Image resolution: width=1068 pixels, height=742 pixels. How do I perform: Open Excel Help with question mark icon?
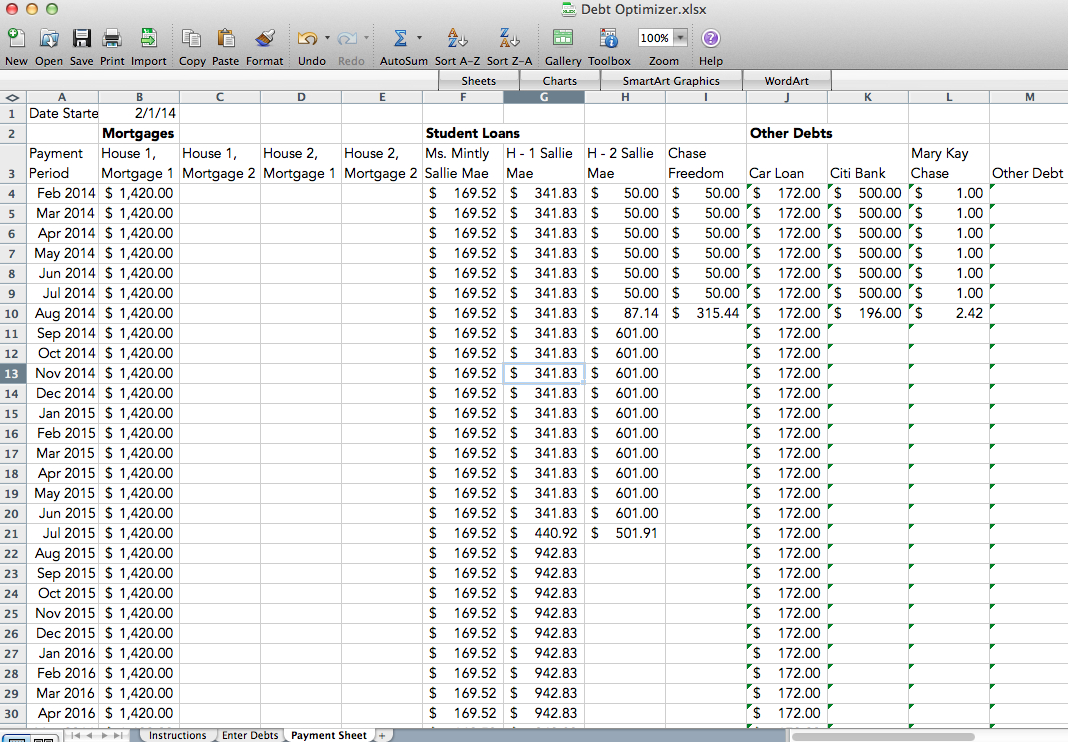pyautogui.click(x=711, y=39)
